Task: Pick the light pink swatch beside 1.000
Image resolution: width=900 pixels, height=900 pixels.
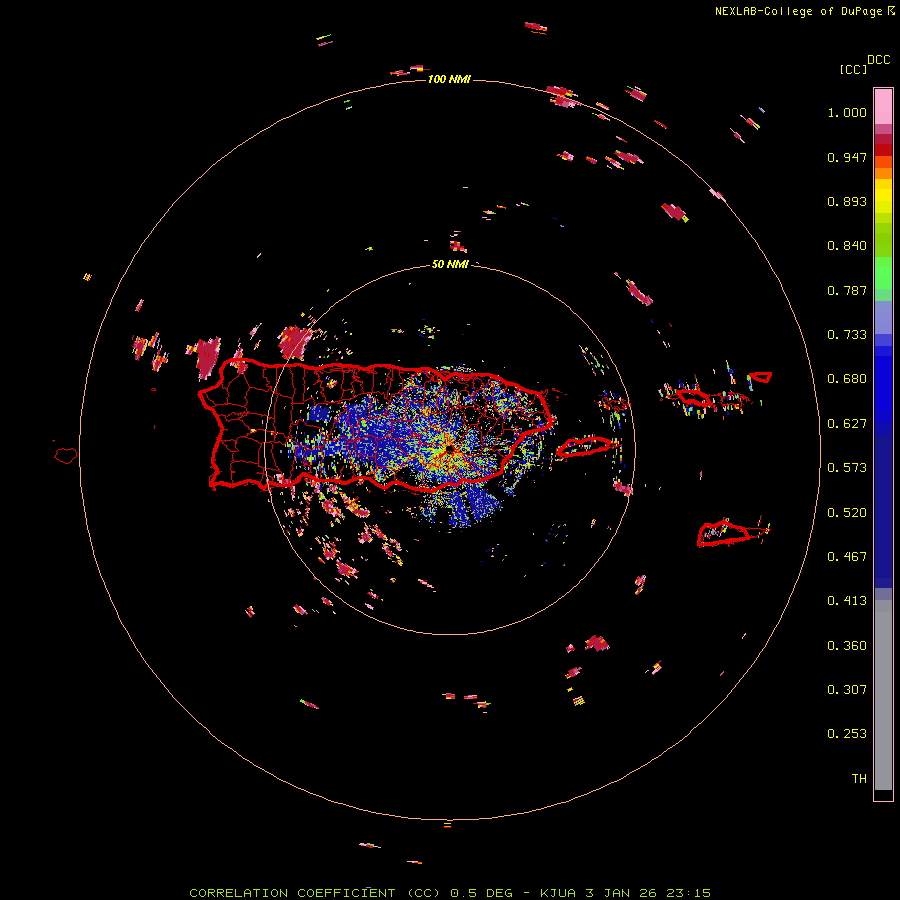Action: tap(883, 107)
